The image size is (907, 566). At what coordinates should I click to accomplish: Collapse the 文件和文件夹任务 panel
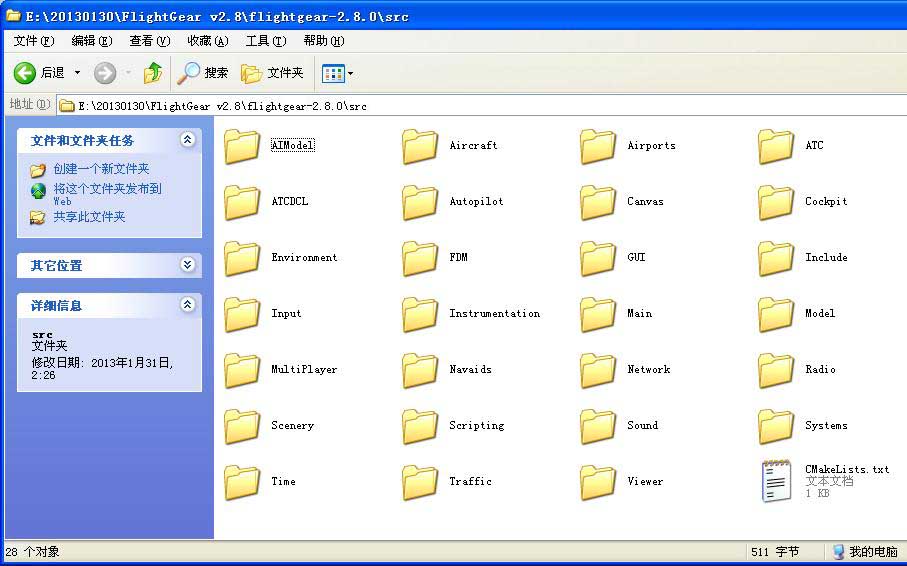[x=187, y=139]
